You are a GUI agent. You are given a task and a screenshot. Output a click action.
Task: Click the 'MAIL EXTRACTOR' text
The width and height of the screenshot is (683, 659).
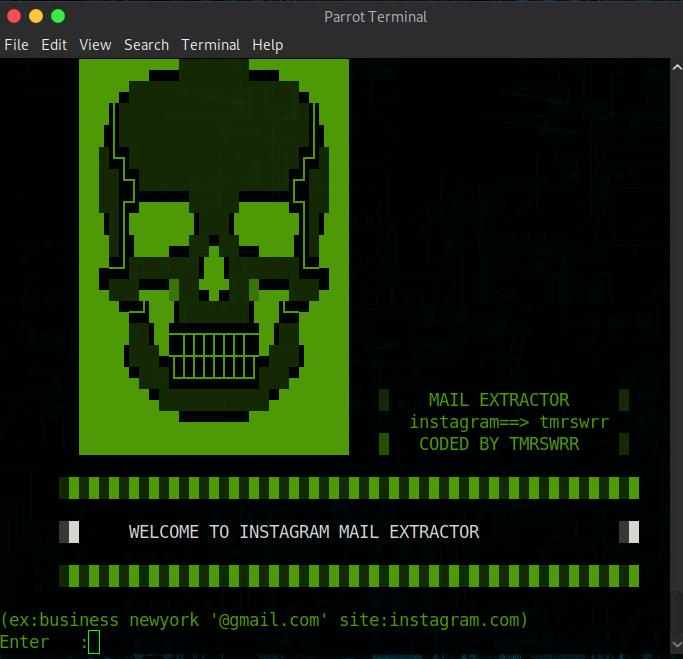[499, 400]
